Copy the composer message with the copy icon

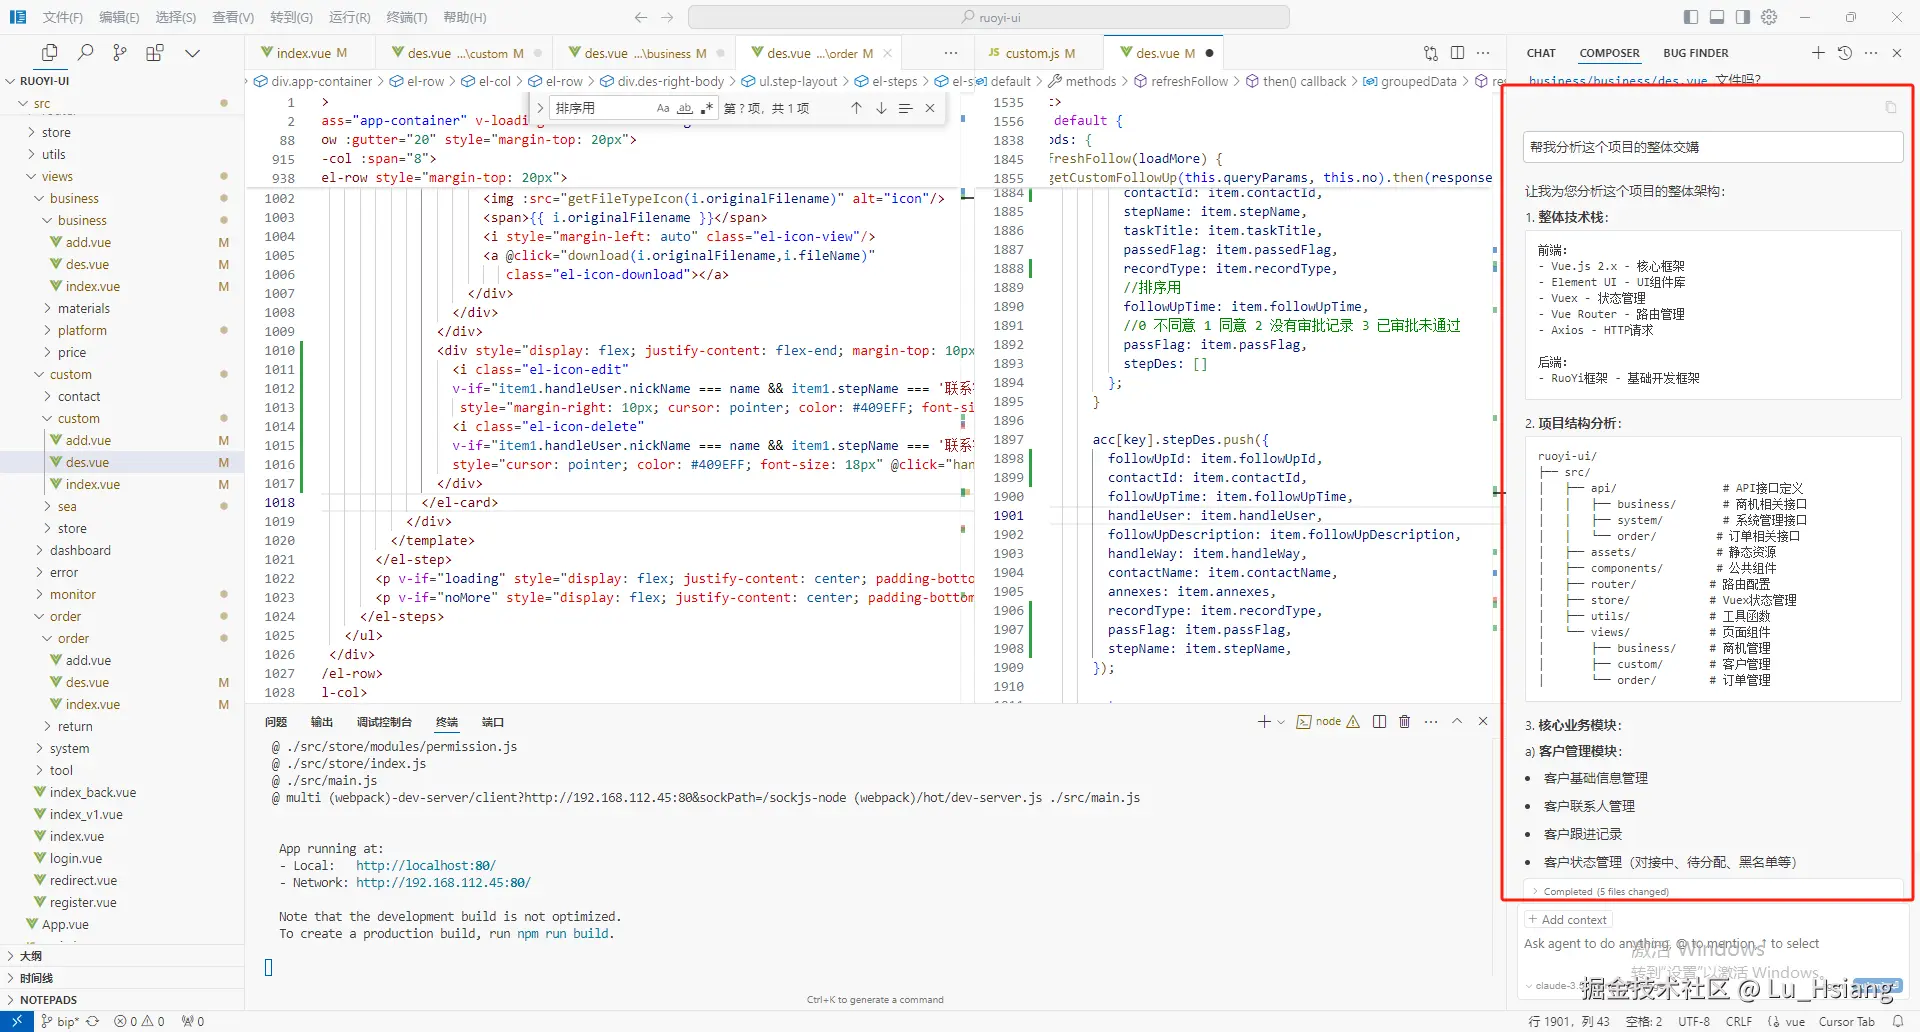[x=1890, y=107]
